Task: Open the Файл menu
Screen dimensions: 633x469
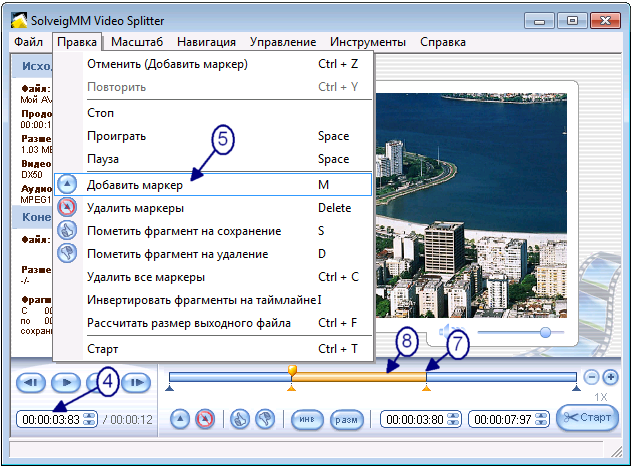Action: click(28, 42)
